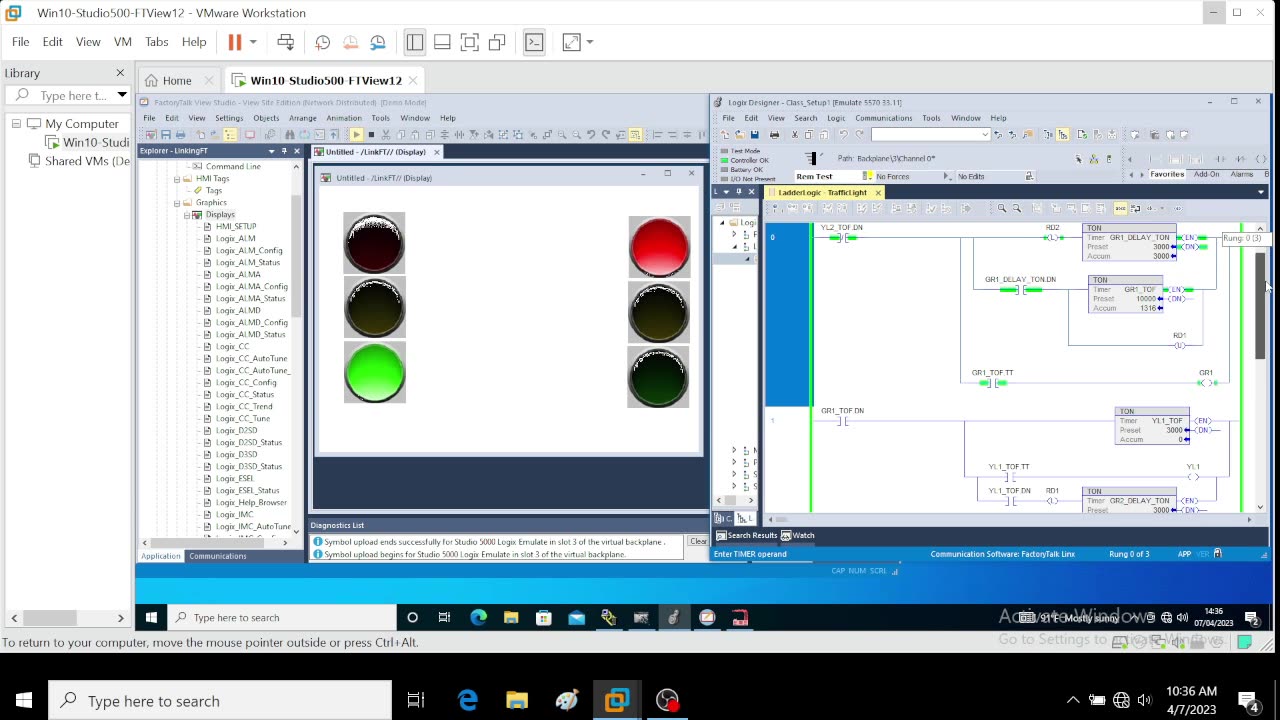Zoom in on ladder editor

tap(1001, 208)
